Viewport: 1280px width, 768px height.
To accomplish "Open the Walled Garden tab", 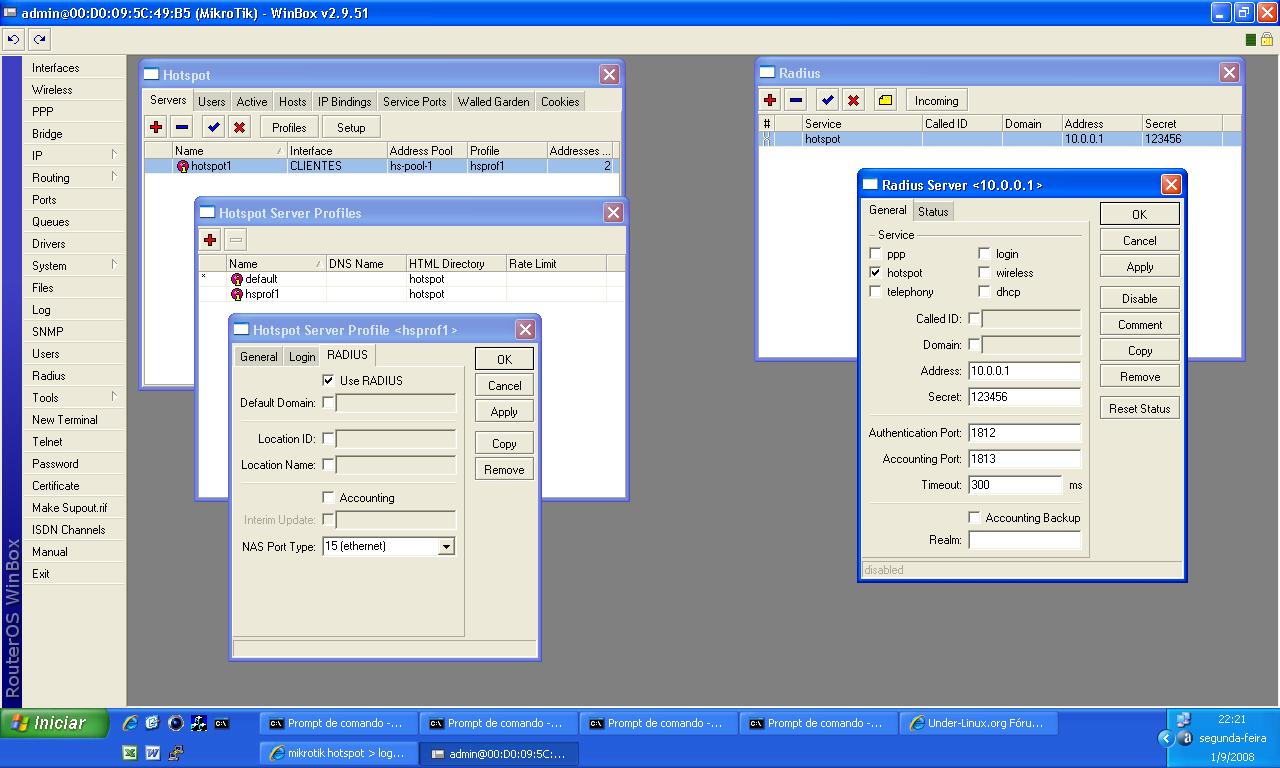I will point(494,102).
